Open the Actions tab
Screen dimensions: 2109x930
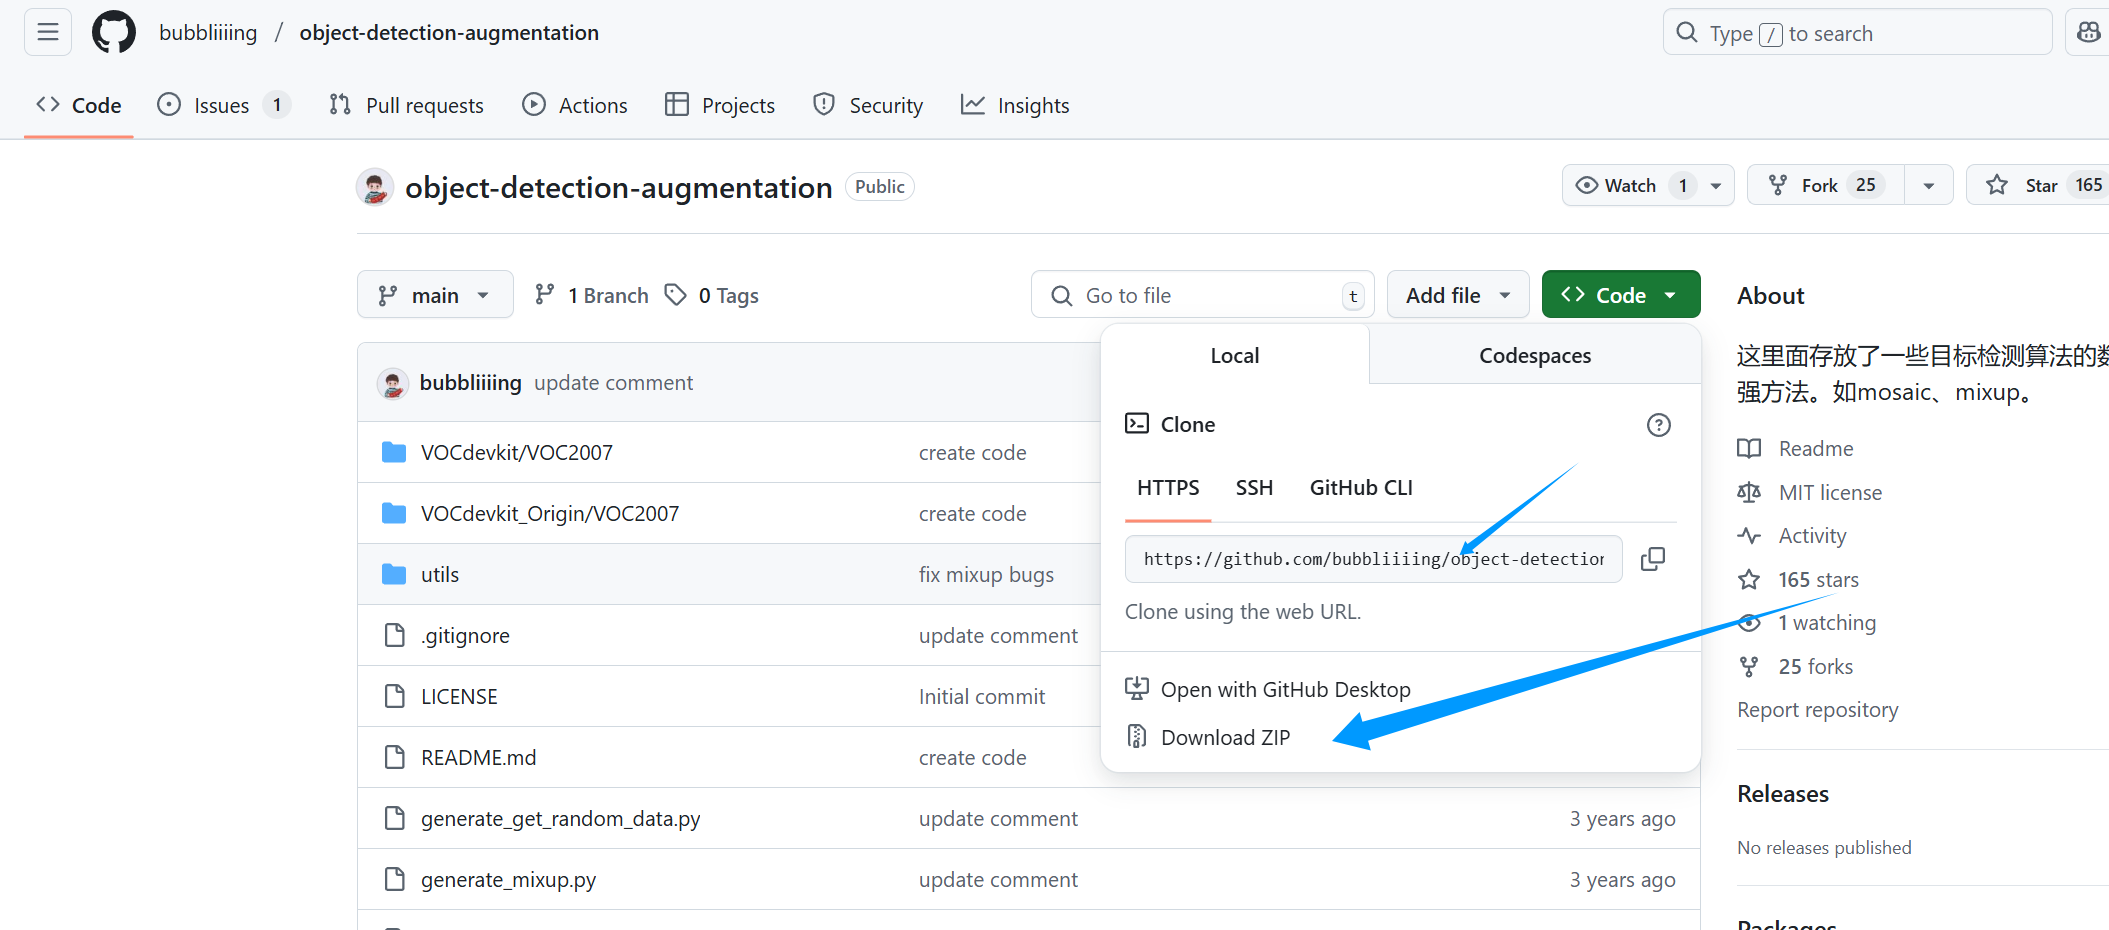[575, 105]
